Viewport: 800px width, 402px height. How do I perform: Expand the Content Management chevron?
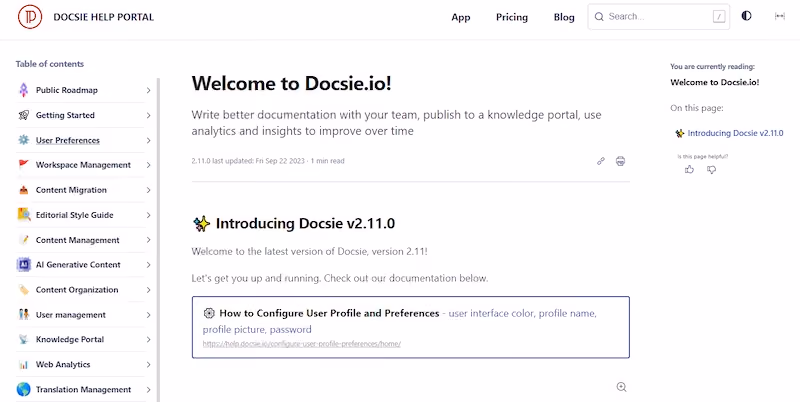[x=148, y=240]
